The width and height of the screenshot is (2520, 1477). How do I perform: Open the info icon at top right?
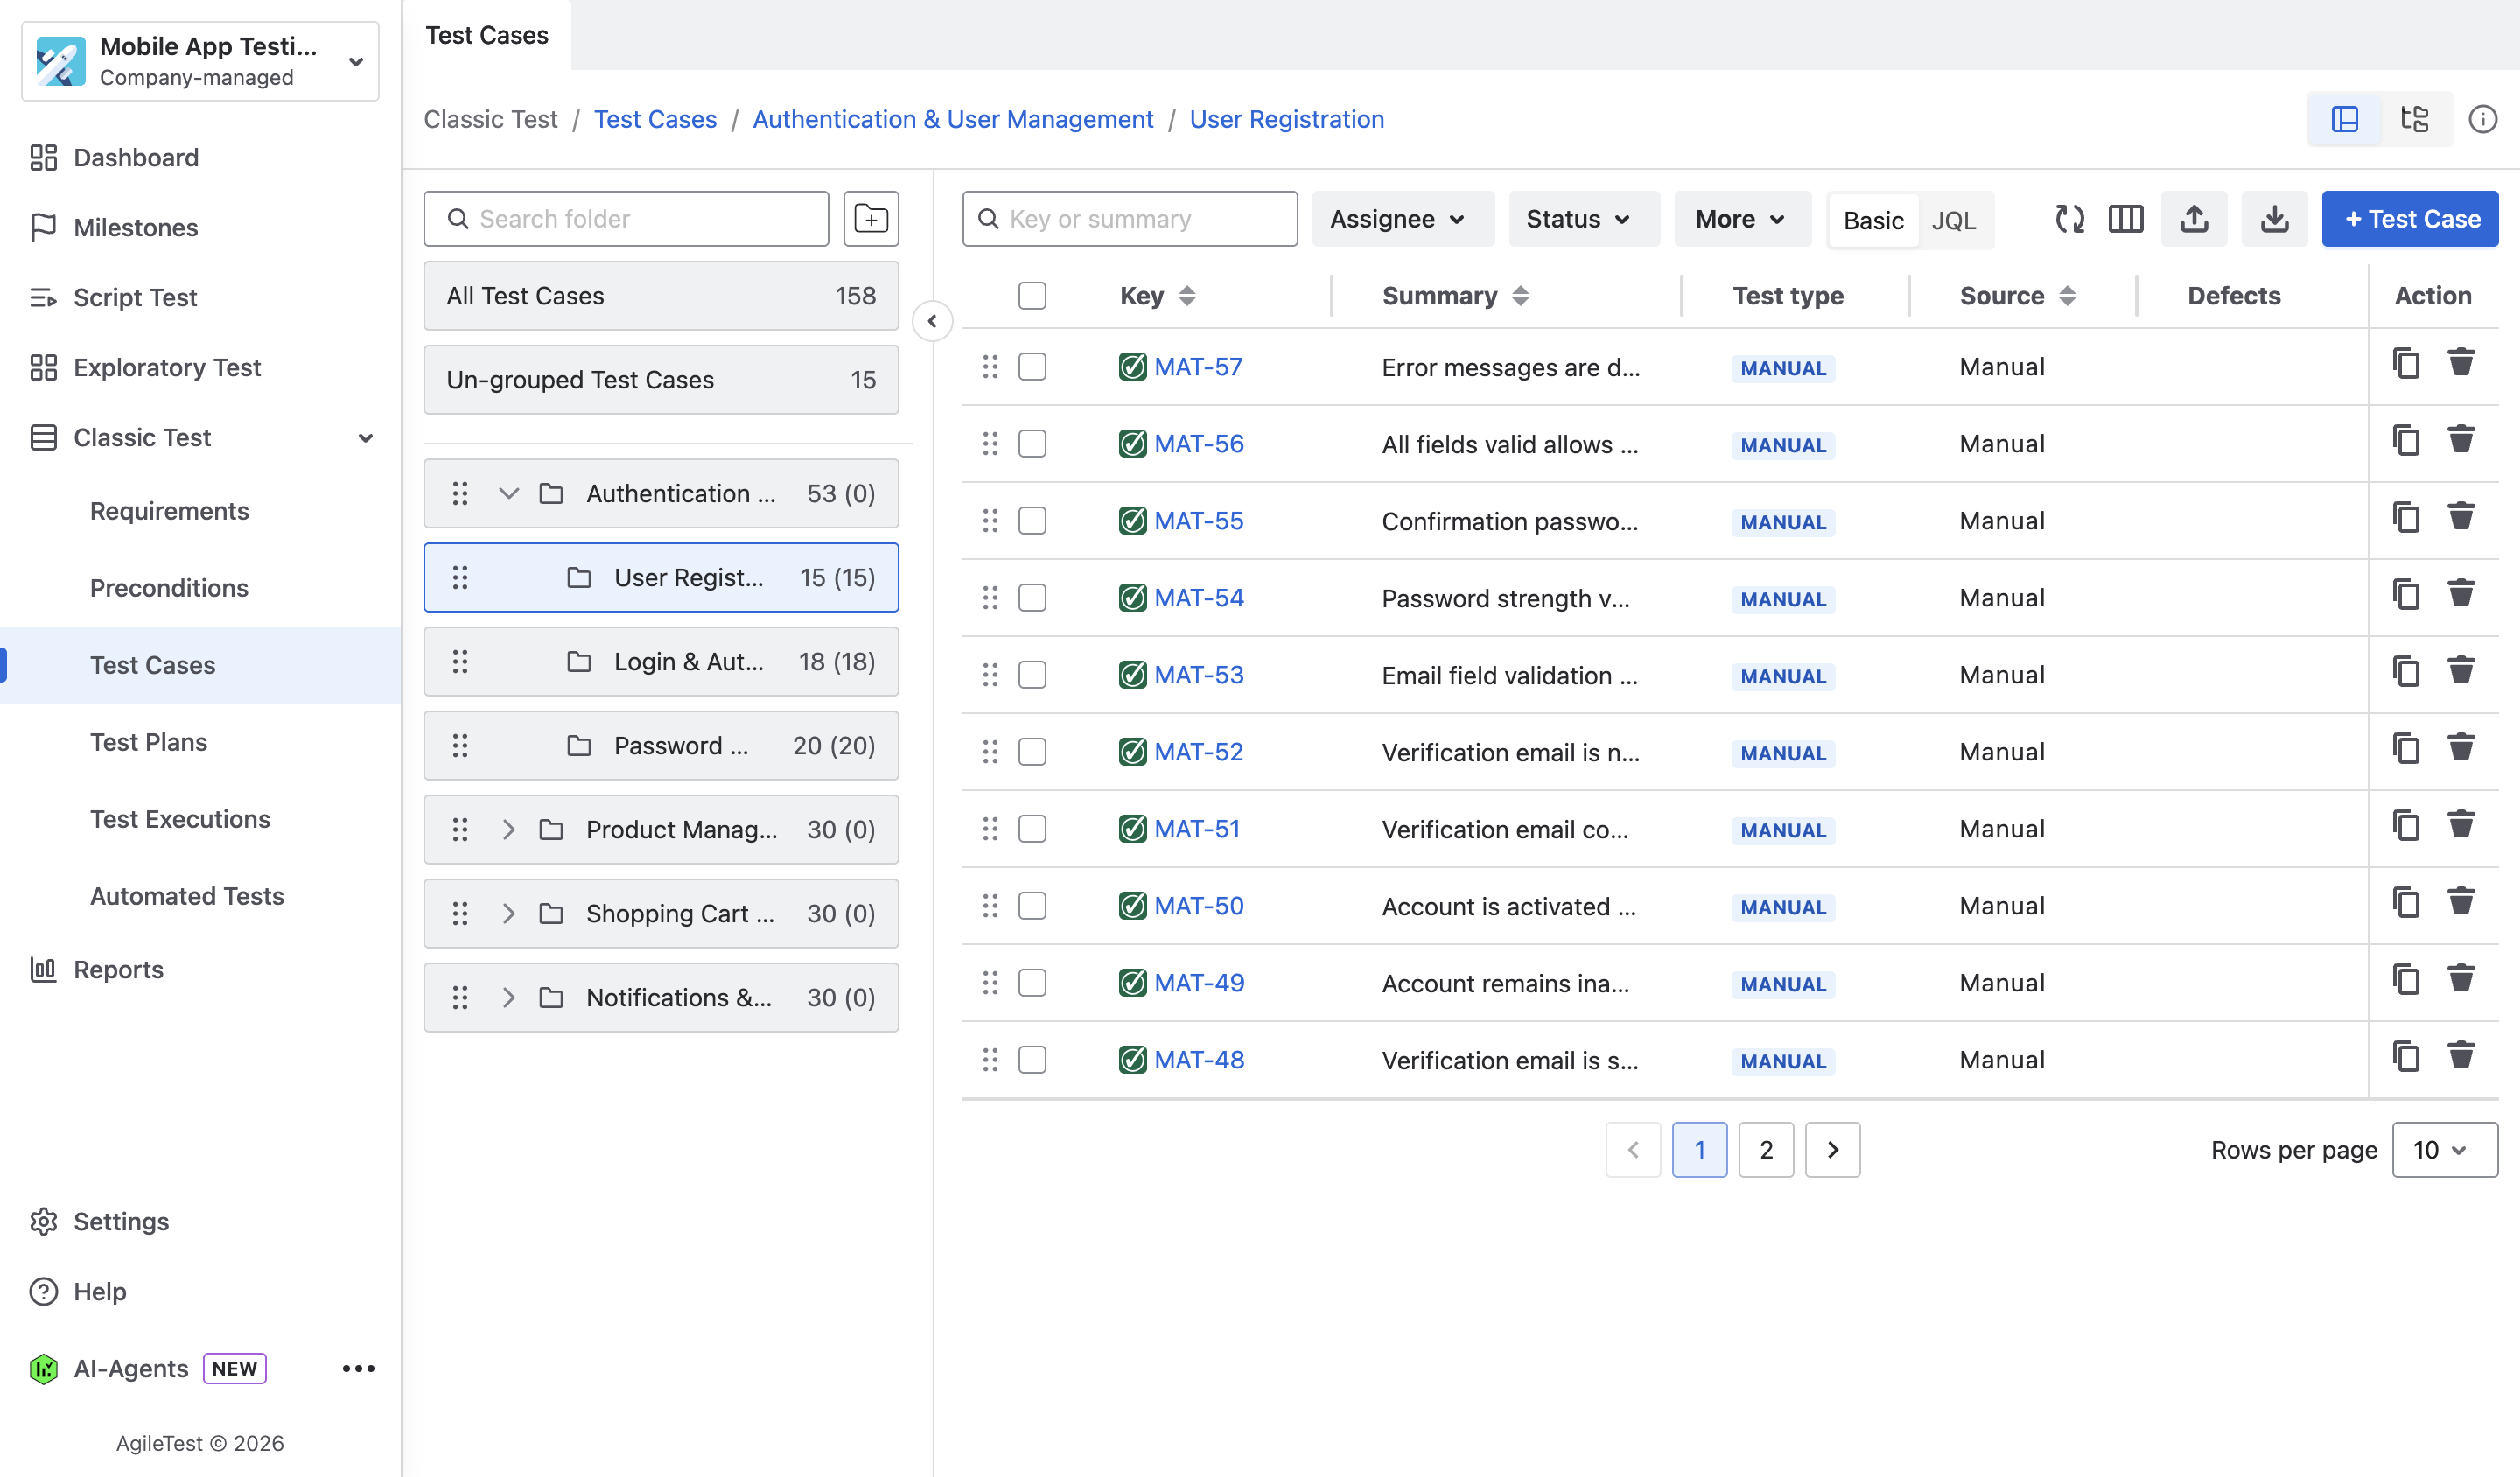(x=2482, y=119)
